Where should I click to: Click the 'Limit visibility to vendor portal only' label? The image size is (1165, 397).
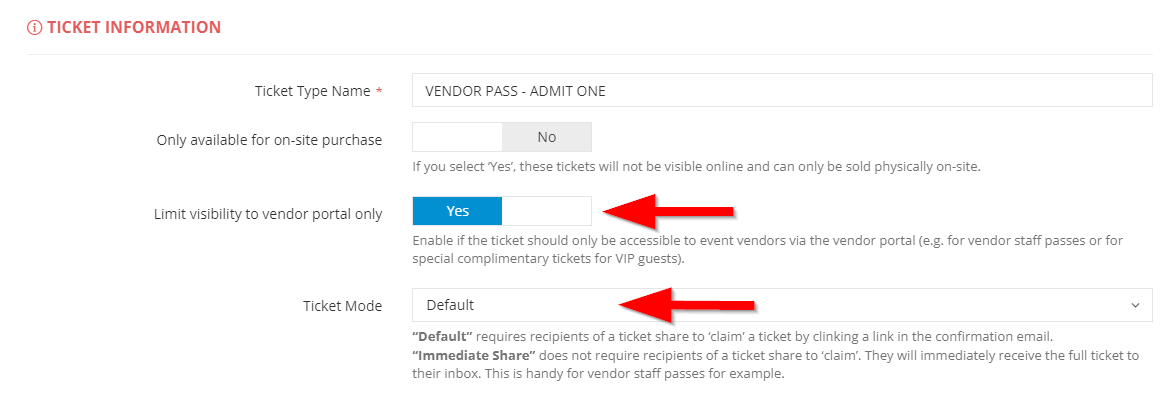coord(268,214)
